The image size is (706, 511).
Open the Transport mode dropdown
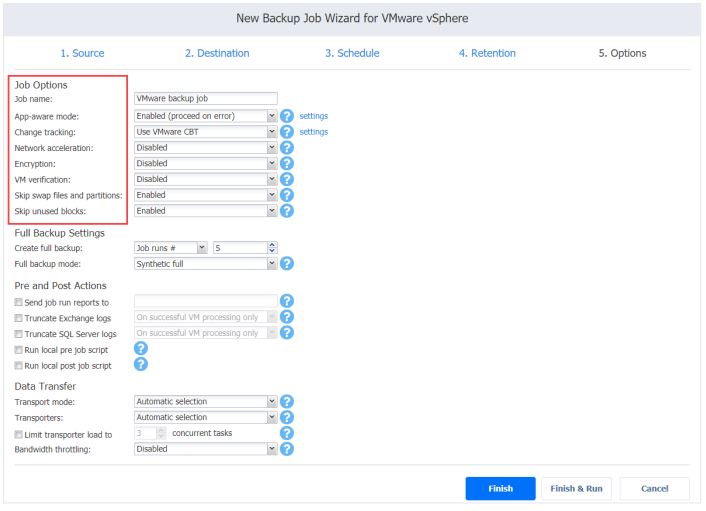pos(205,402)
